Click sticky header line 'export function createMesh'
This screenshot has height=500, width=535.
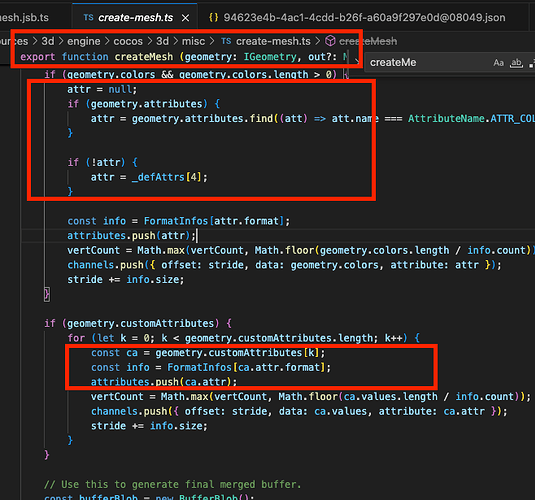[184, 57]
